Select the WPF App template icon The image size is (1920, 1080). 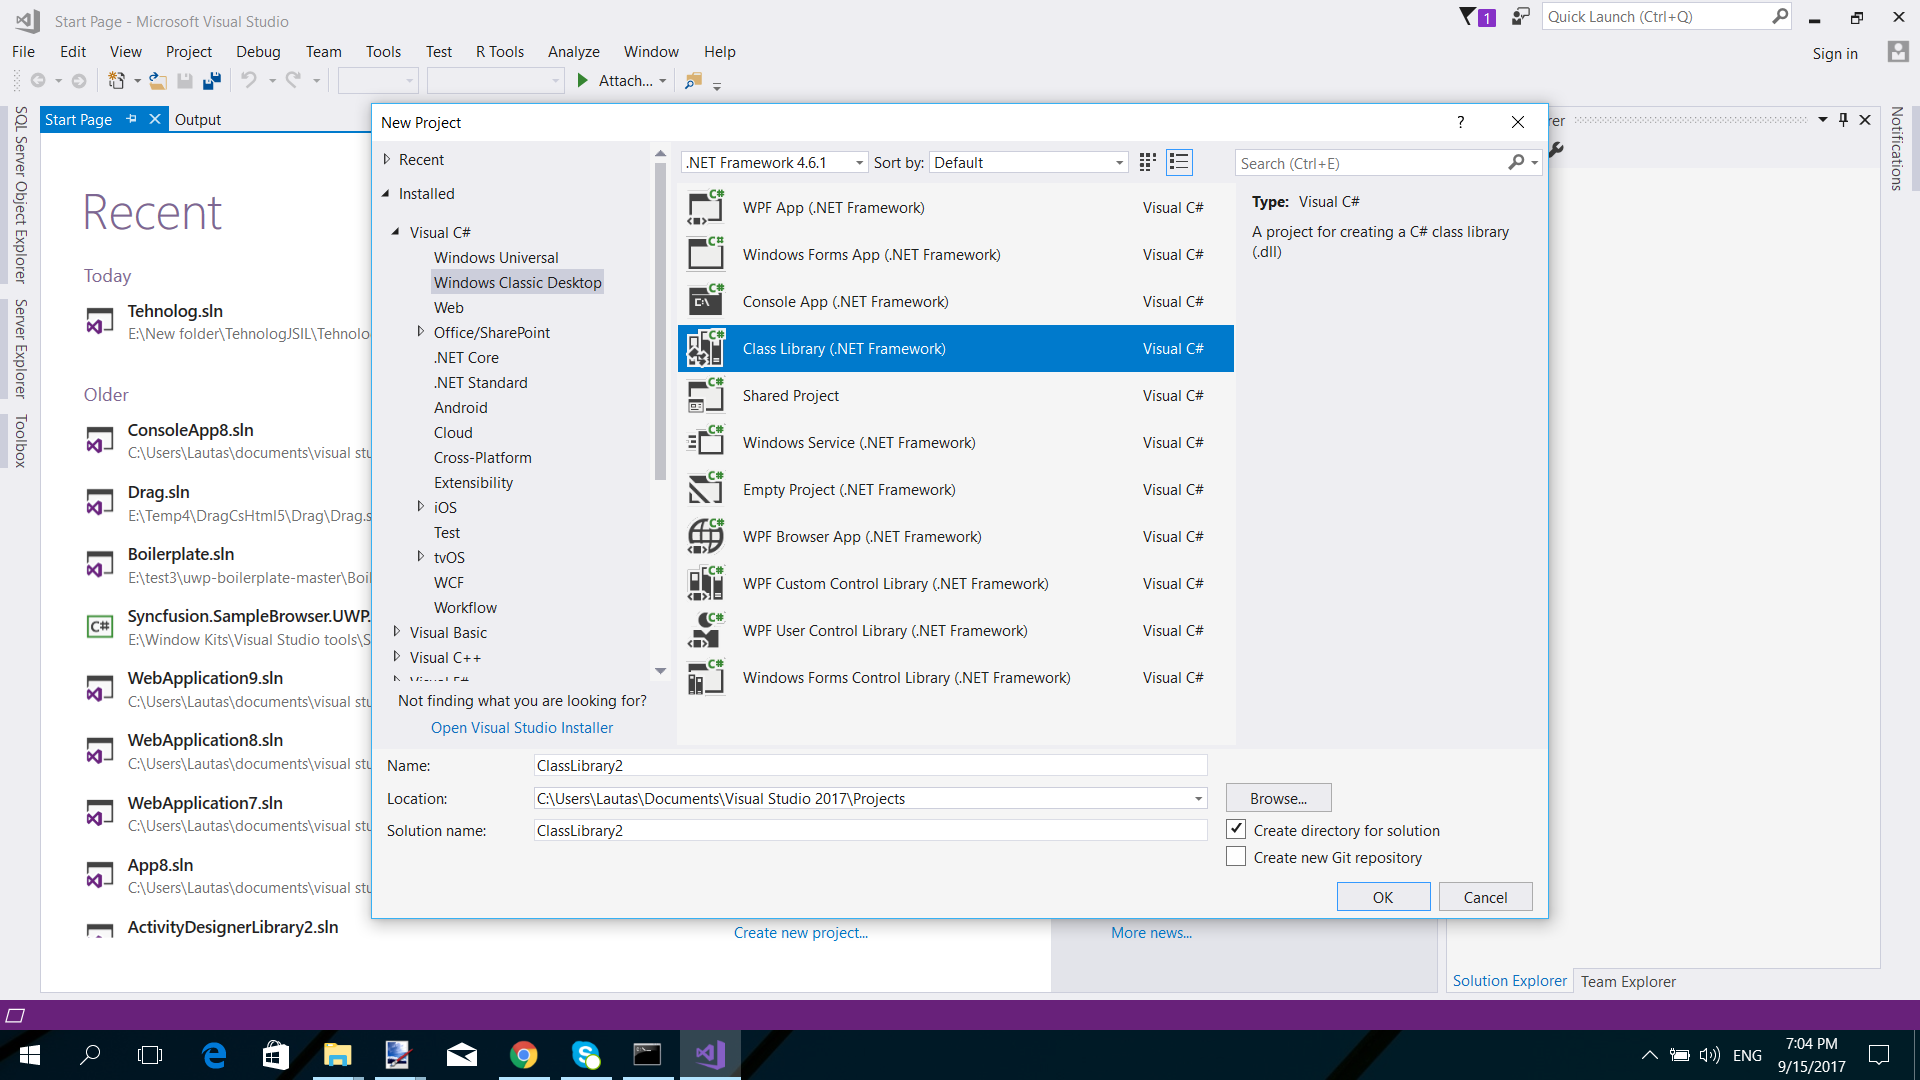706,208
